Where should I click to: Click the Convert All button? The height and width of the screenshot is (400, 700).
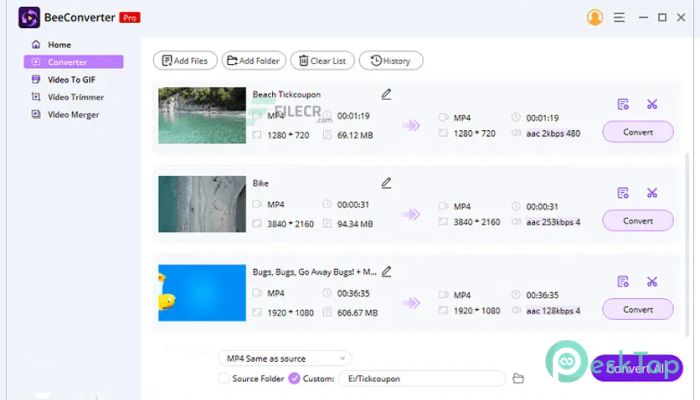[637, 368]
